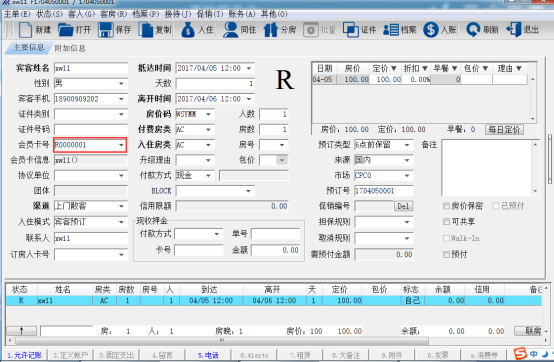
Task: Enable the 可共享 checkbox
Action: coord(446,221)
